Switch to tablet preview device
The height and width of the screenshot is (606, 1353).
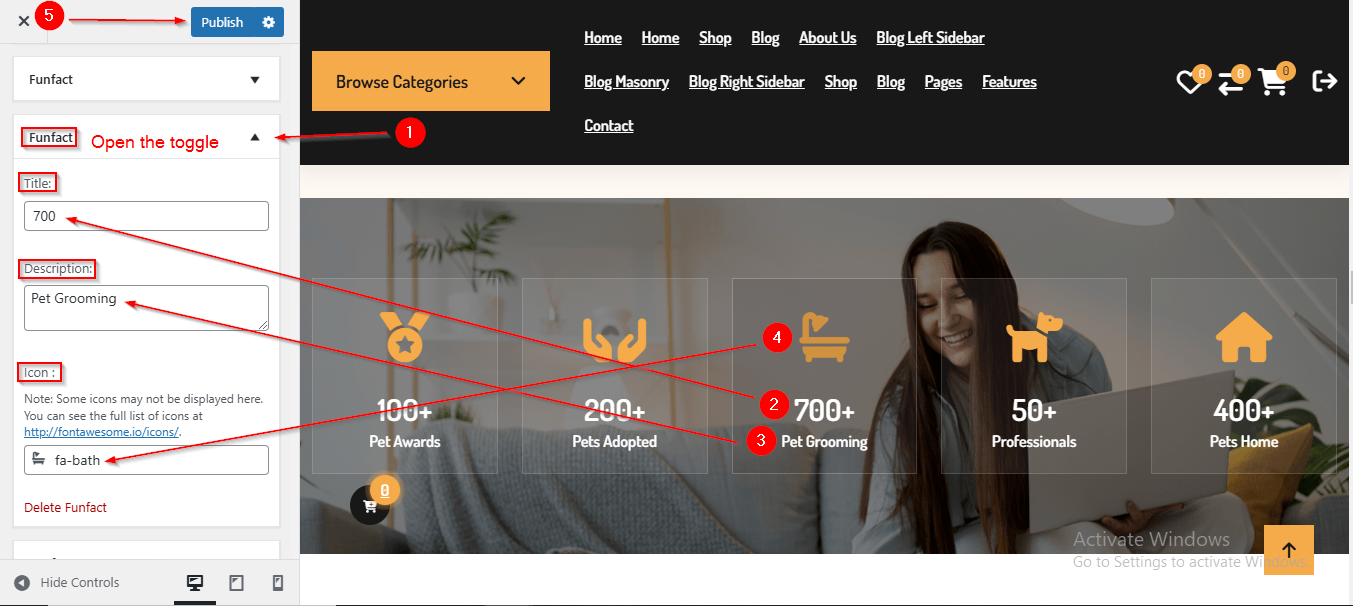pos(236,583)
